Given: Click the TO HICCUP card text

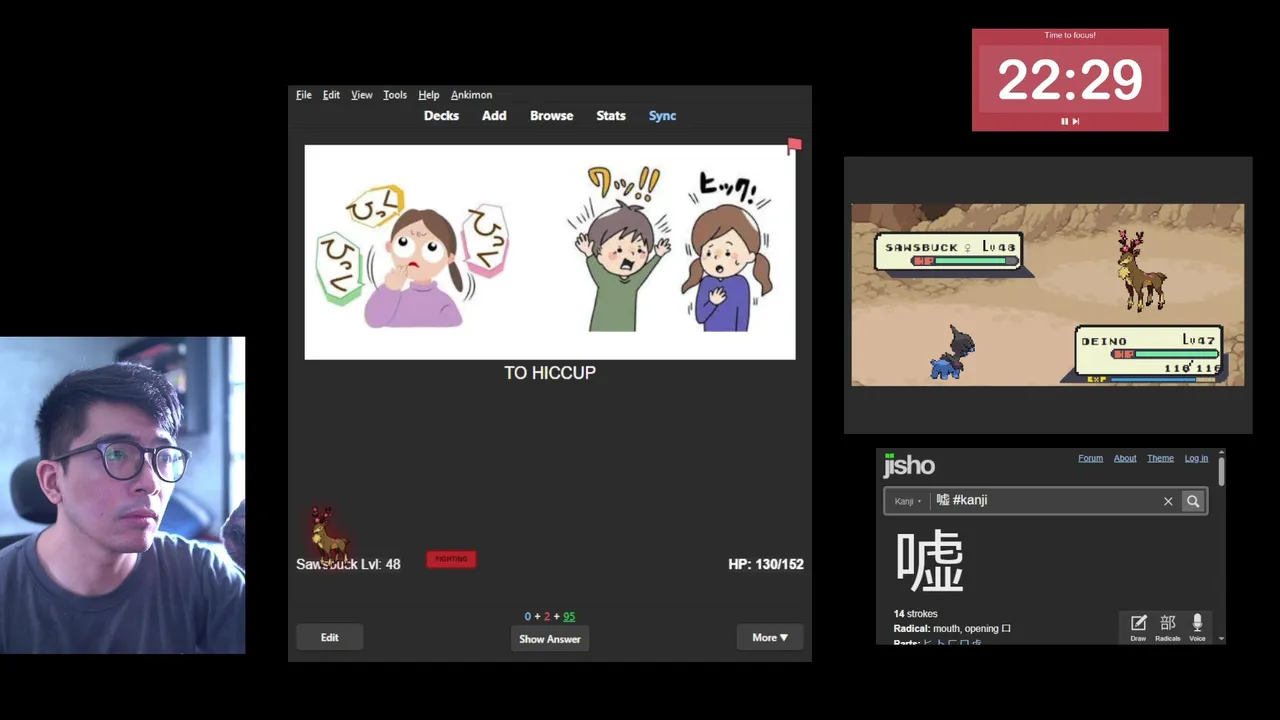Looking at the screenshot, I should pos(550,373).
